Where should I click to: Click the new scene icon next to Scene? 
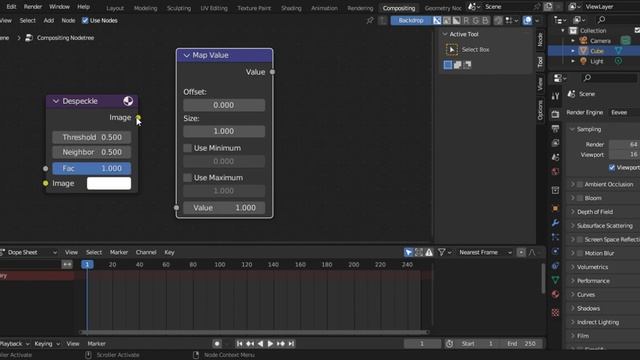(x=548, y=7)
